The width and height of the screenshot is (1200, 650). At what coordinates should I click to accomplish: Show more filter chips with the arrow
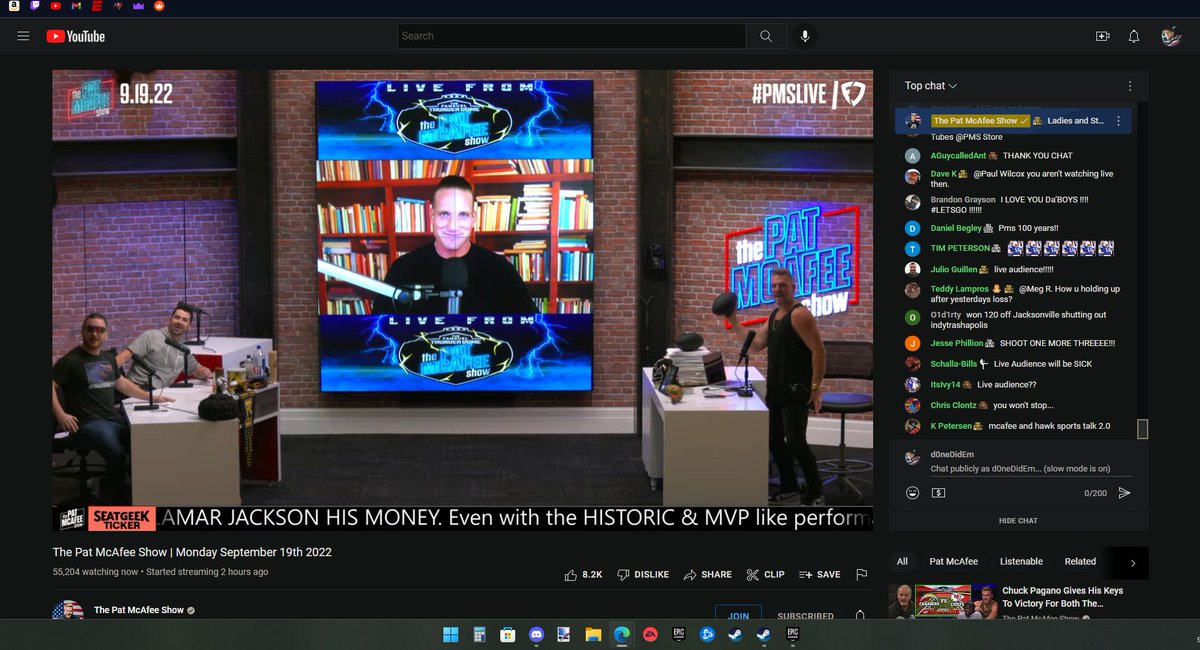click(1133, 563)
